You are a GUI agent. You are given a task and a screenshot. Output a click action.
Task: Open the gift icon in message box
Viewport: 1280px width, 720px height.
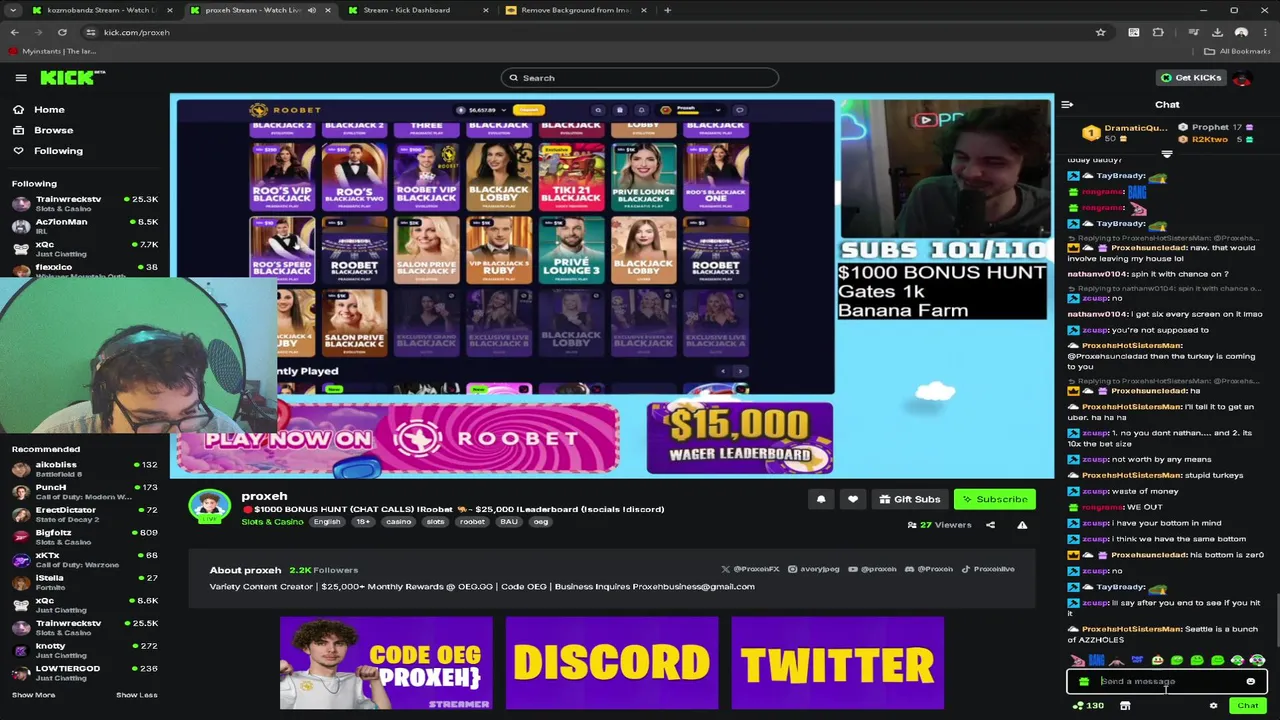[1084, 682]
